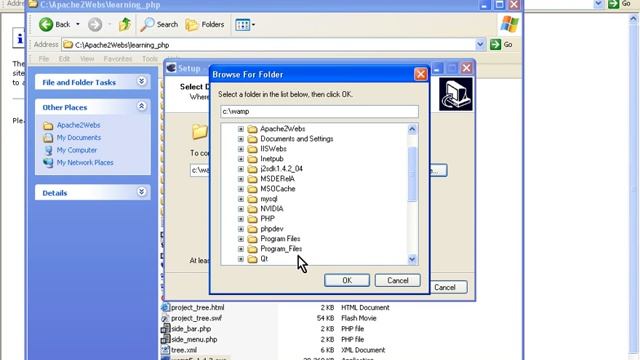The height and width of the screenshot is (360, 640).
Task: Go up one folder level icon
Action: (125, 24)
